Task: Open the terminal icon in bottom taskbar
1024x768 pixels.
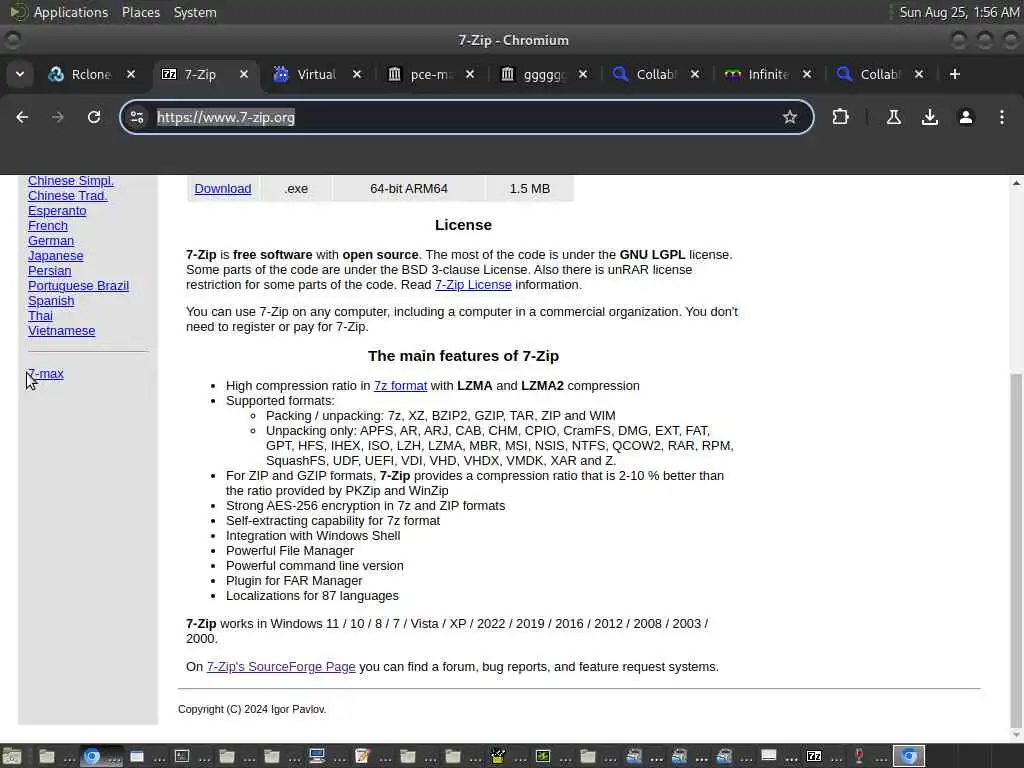Action: point(182,756)
